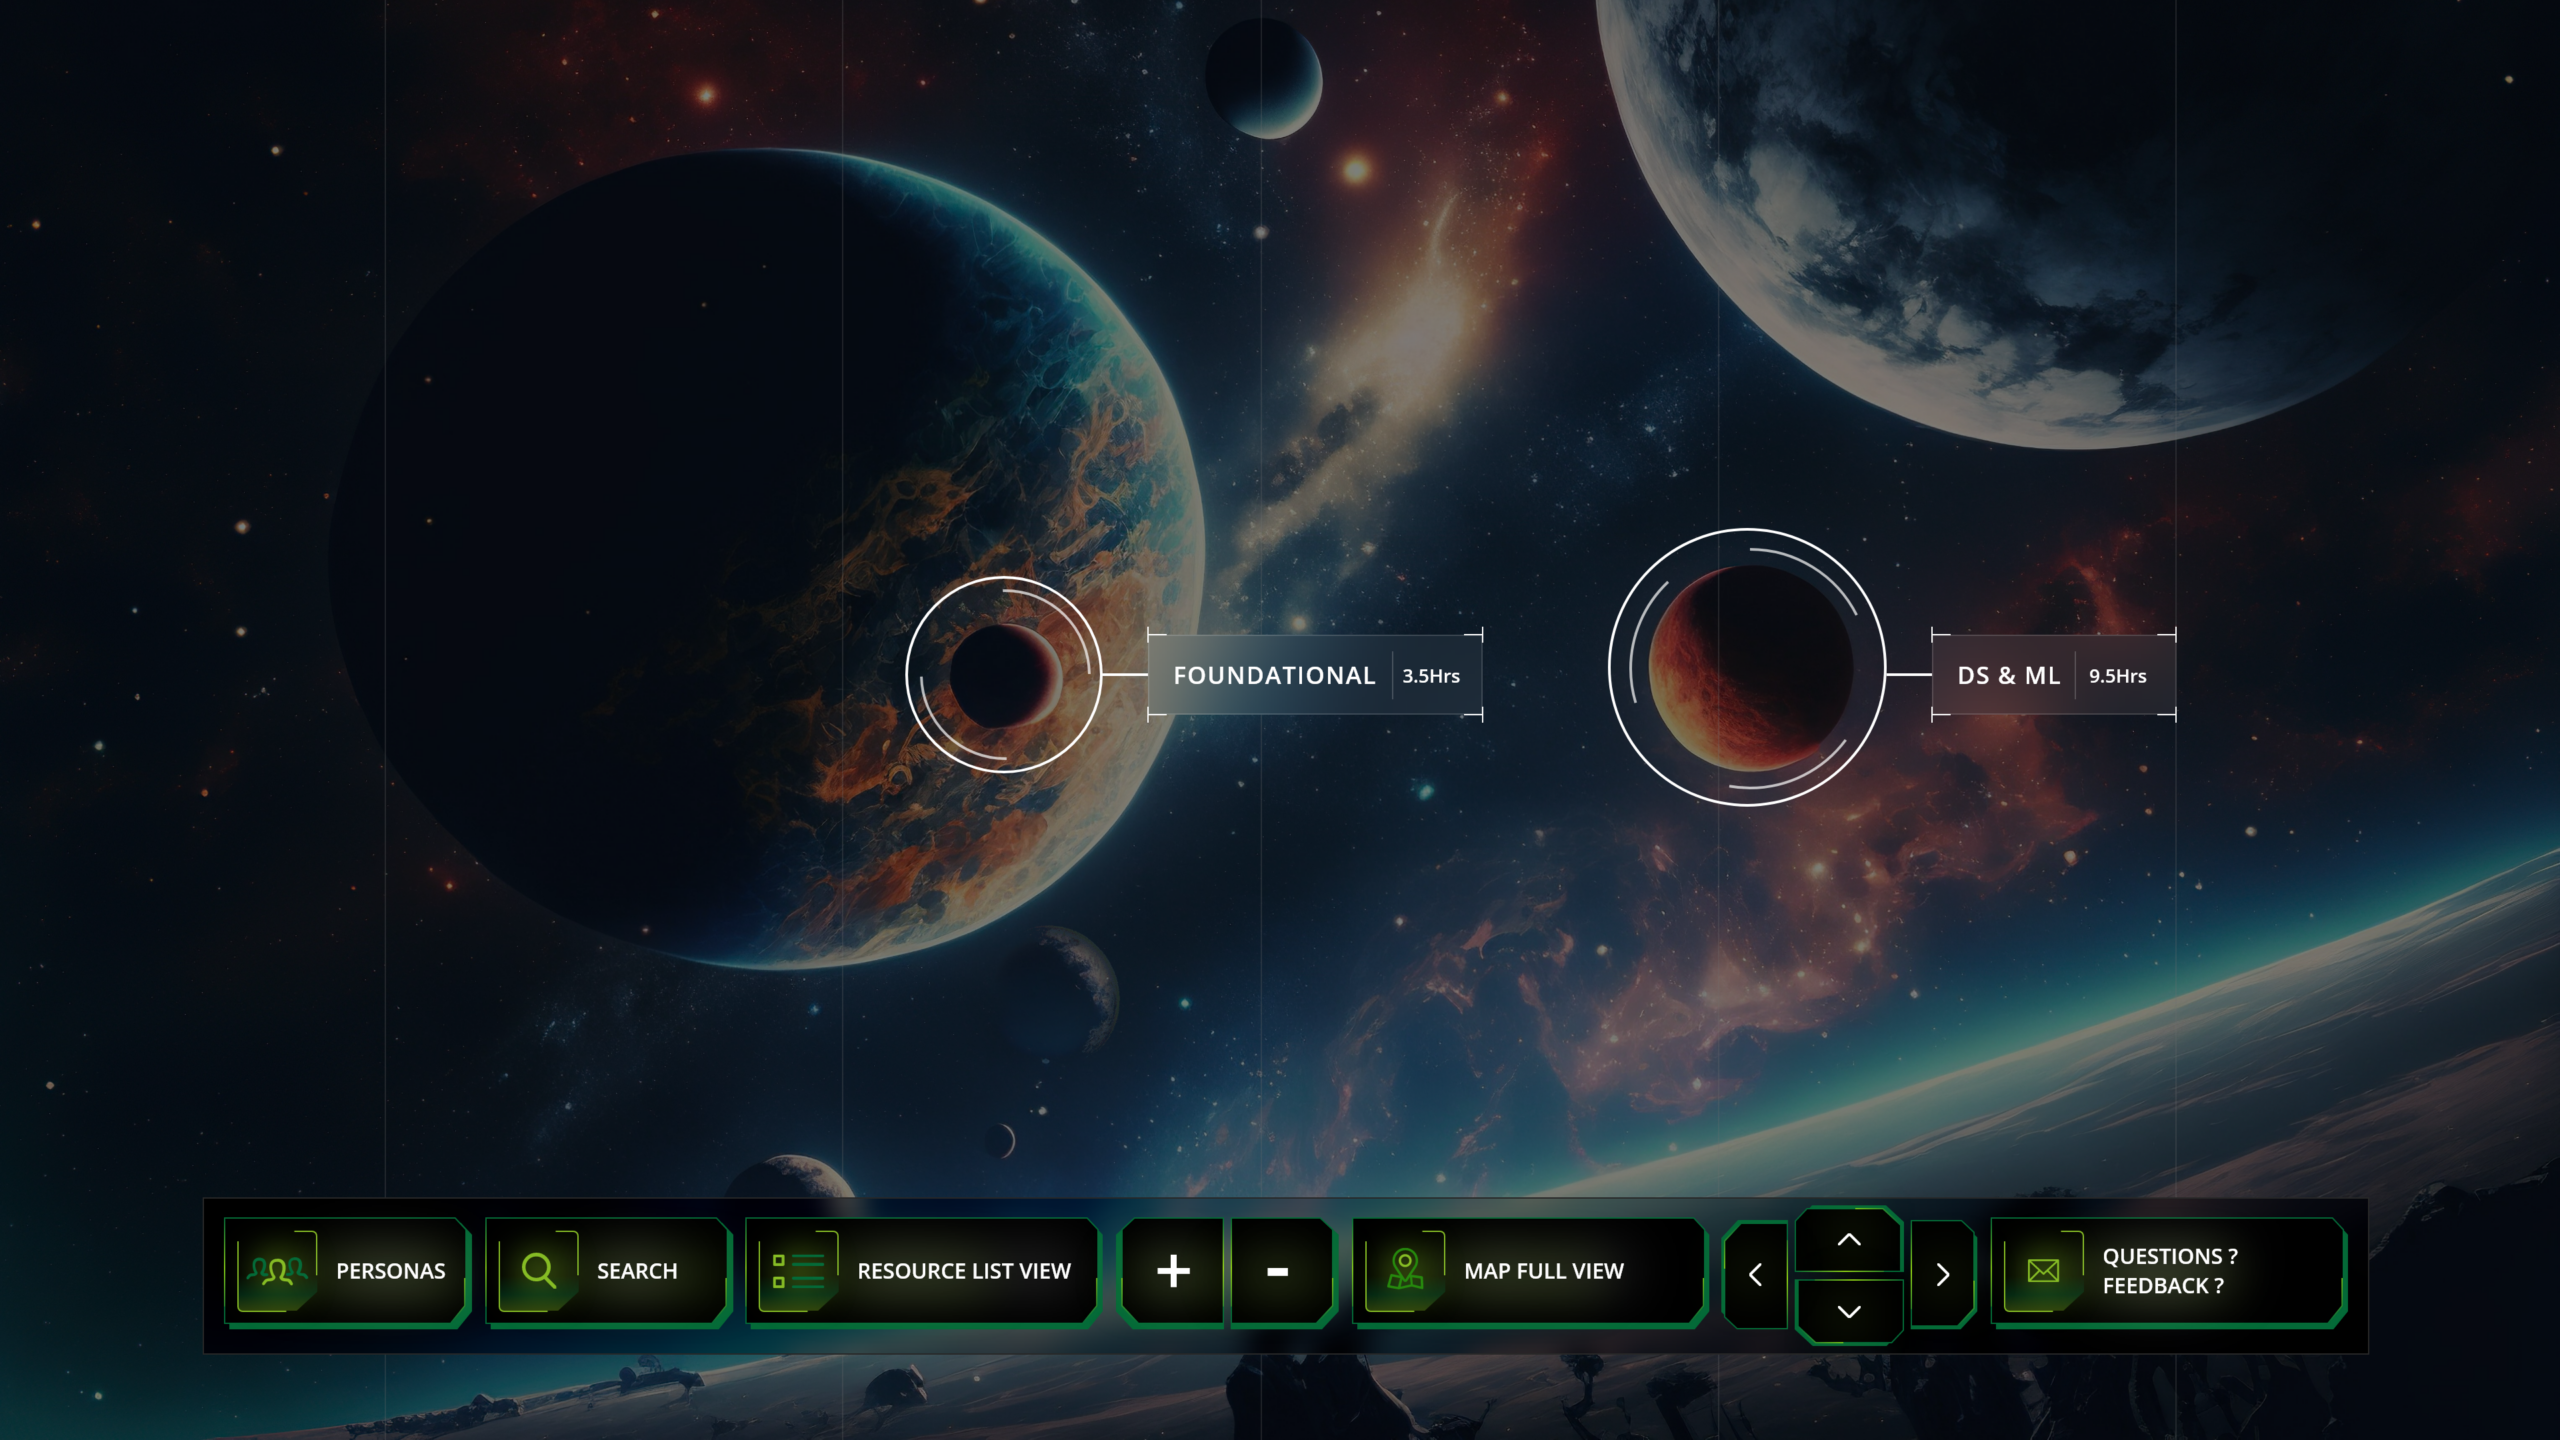Click the Resource List View list icon
This screenshot has width=2560, height=1440.
coord(798,1271)
